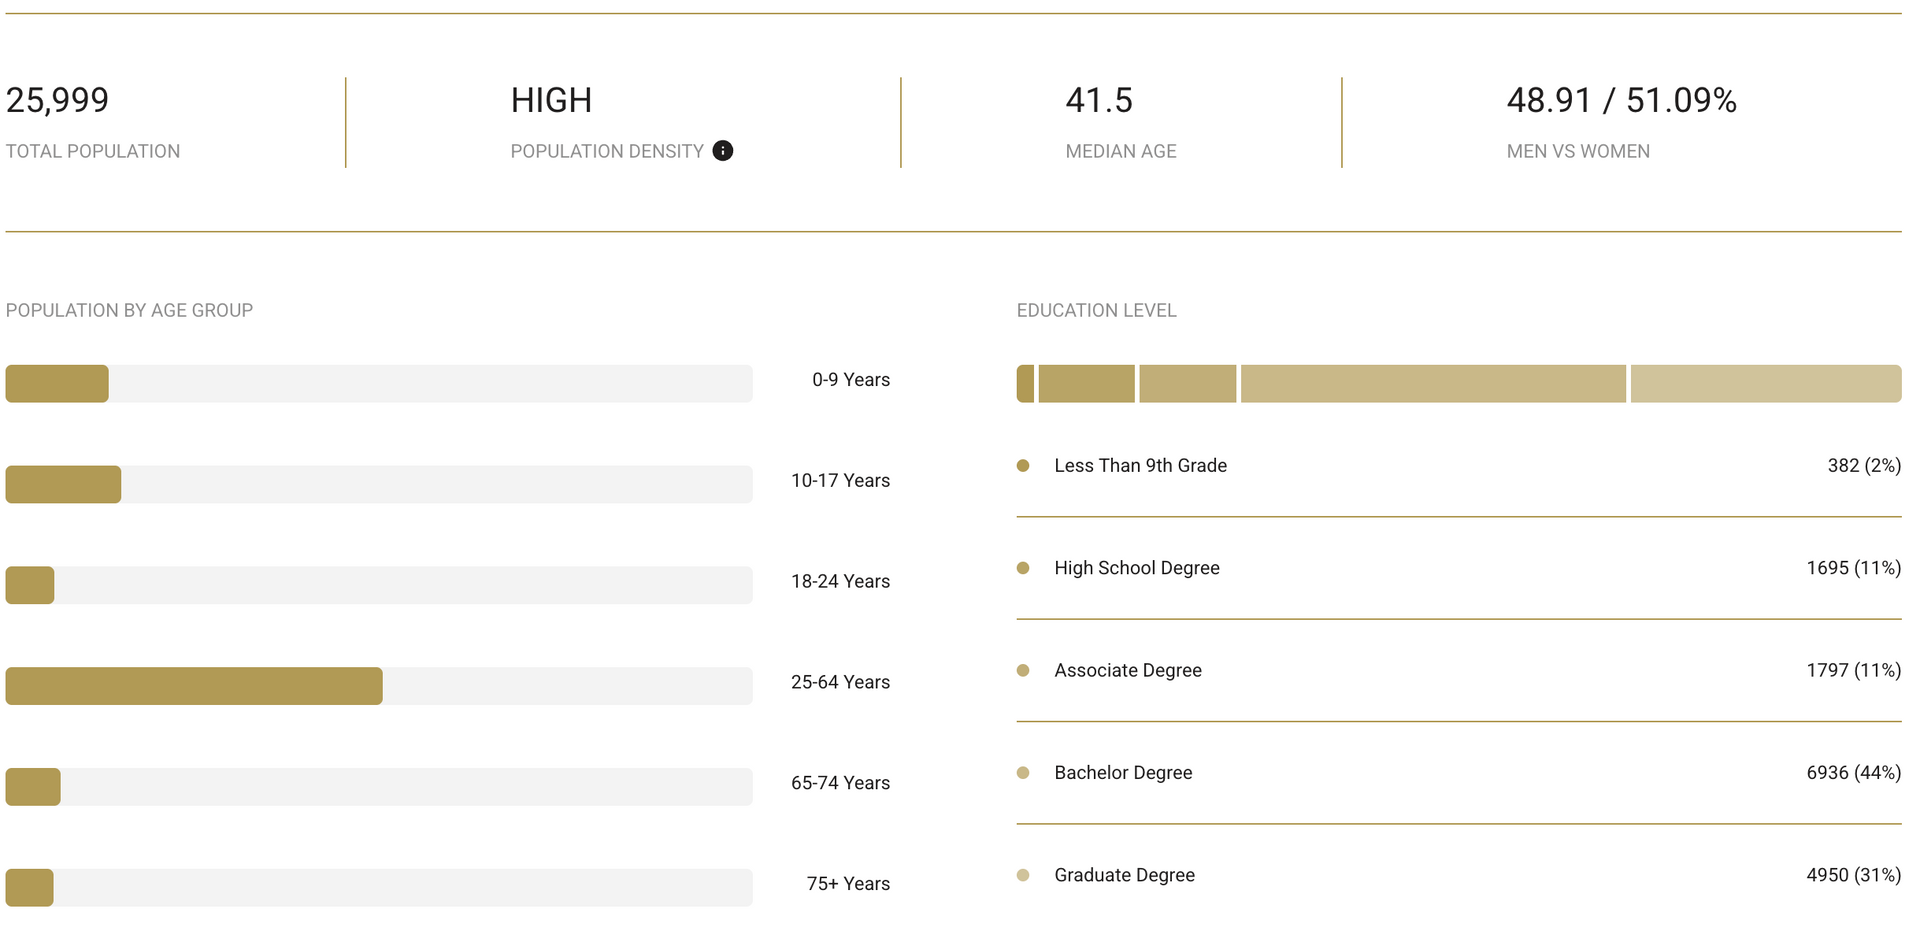Click the High School Degree segment in education bar
Screen dimensions: 1920x928
coord(1087,384)
